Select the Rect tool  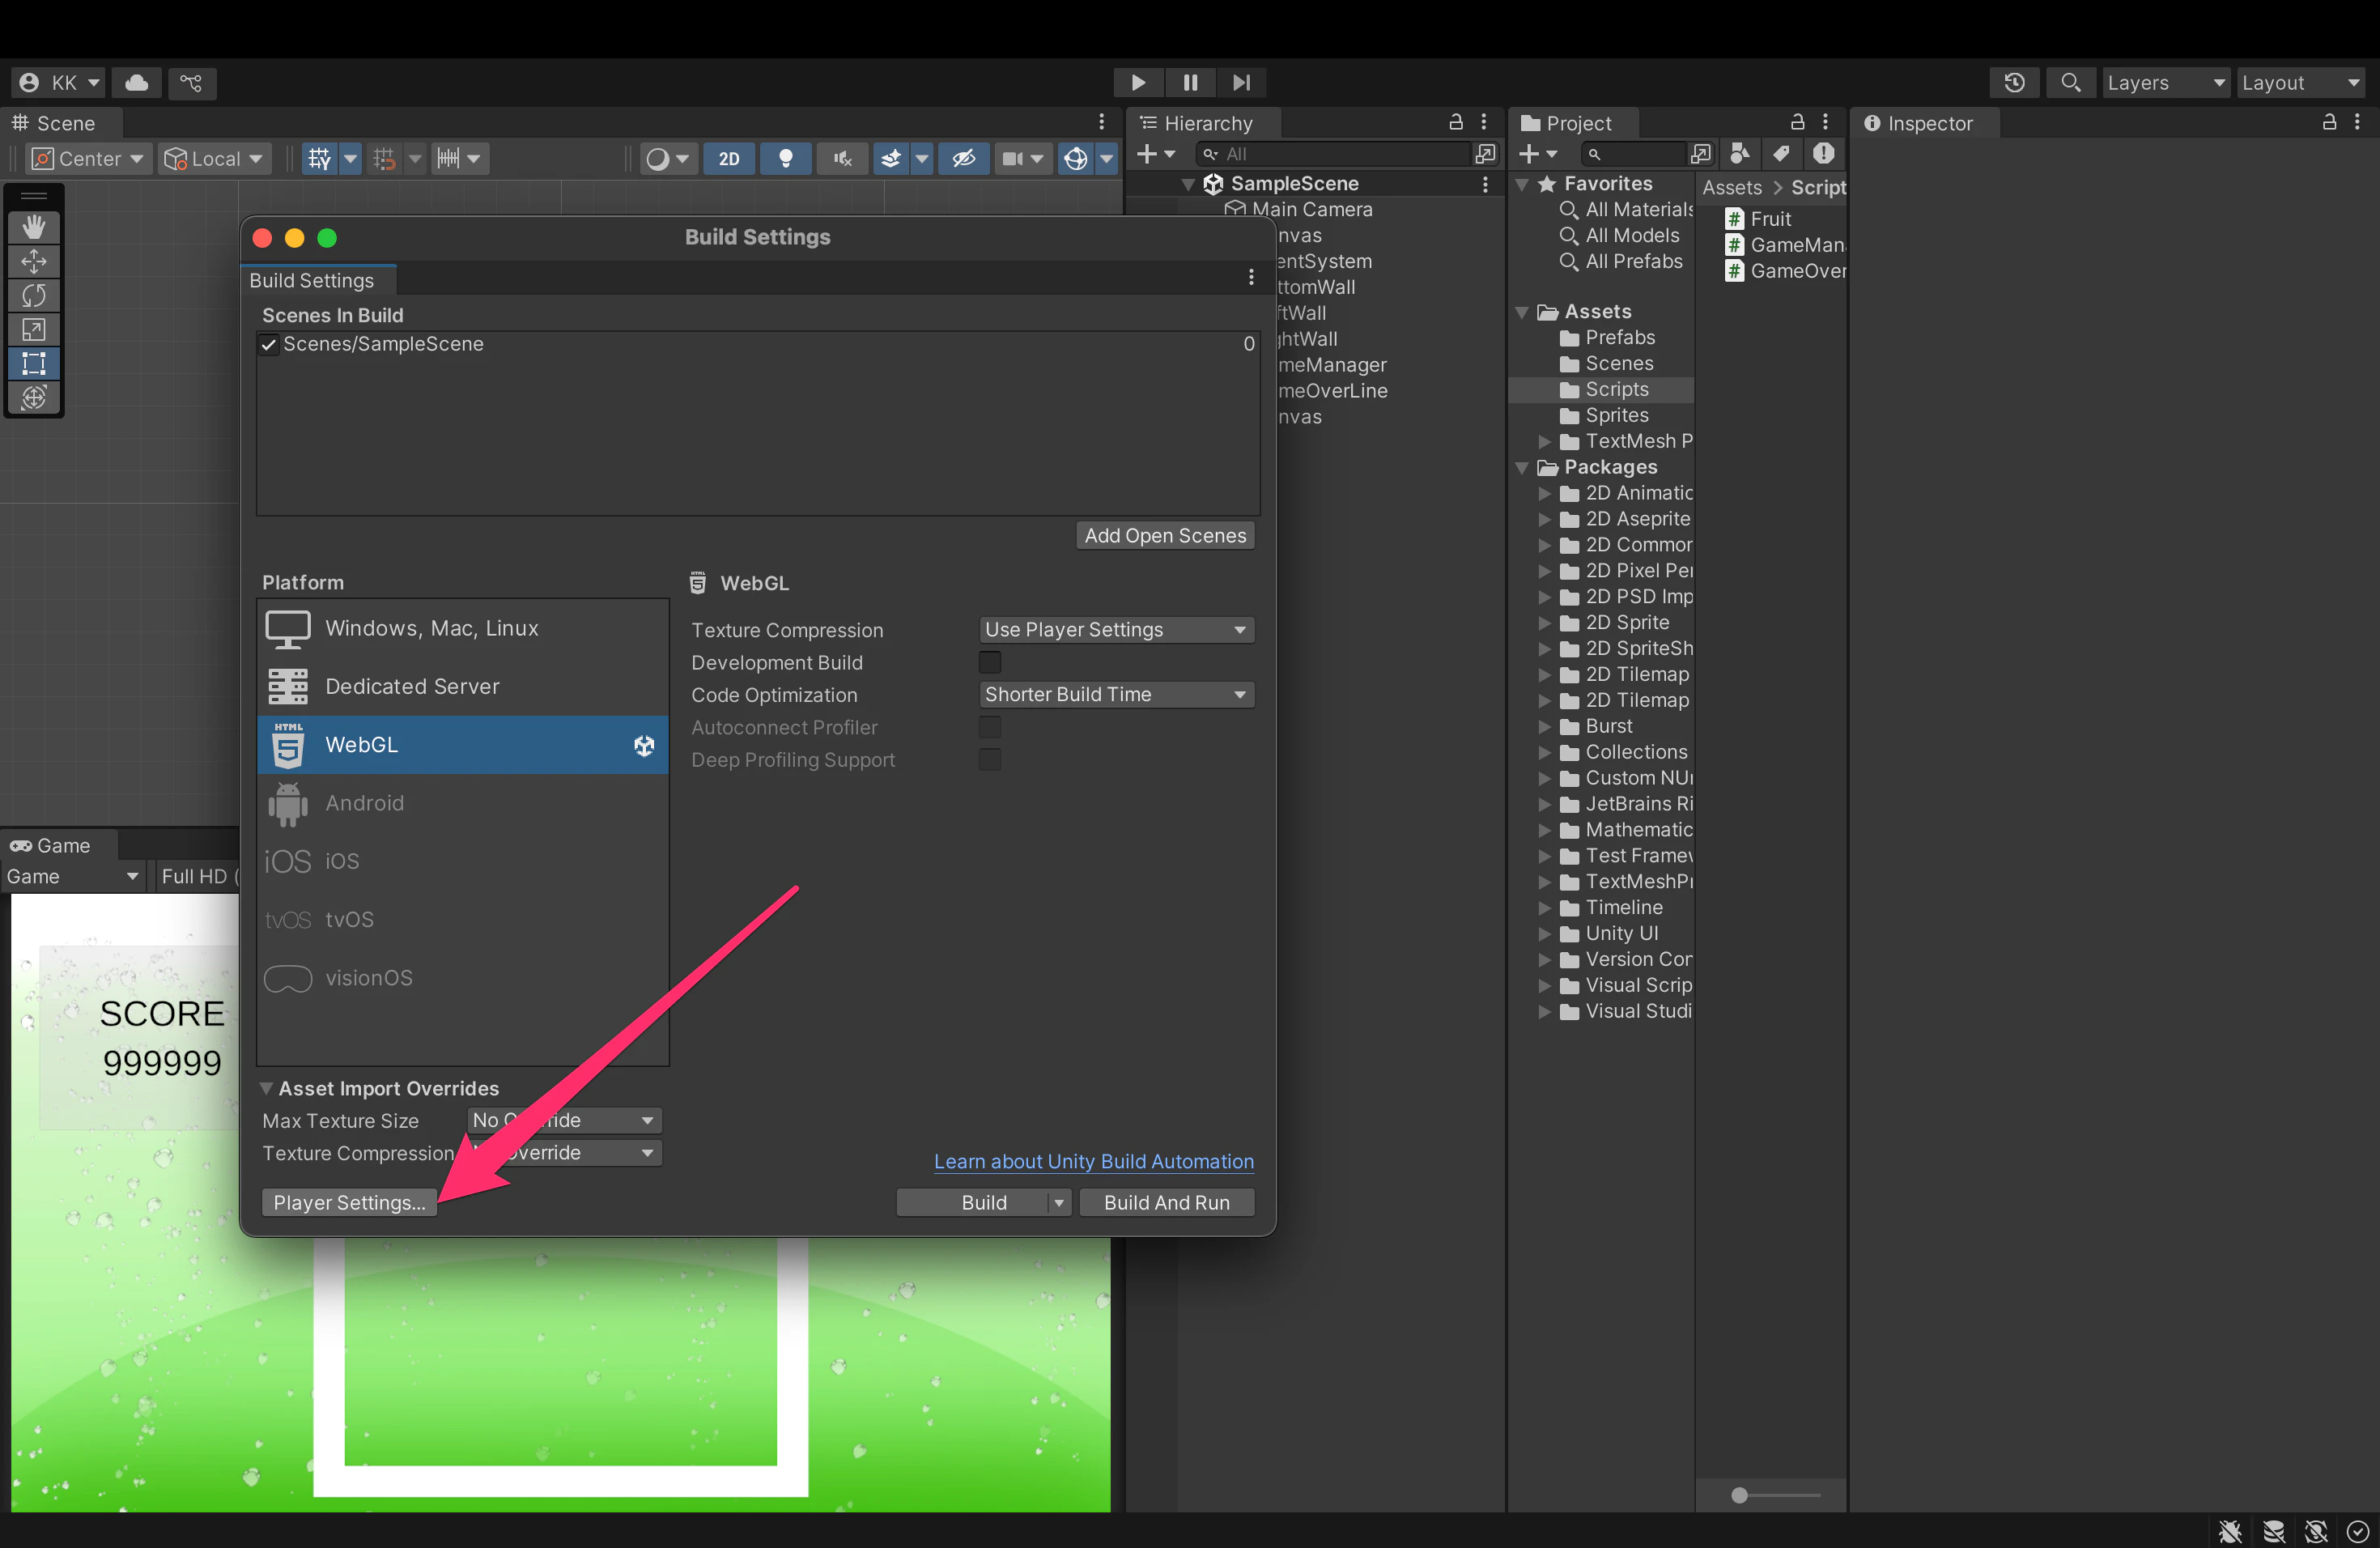click(34, 364)
